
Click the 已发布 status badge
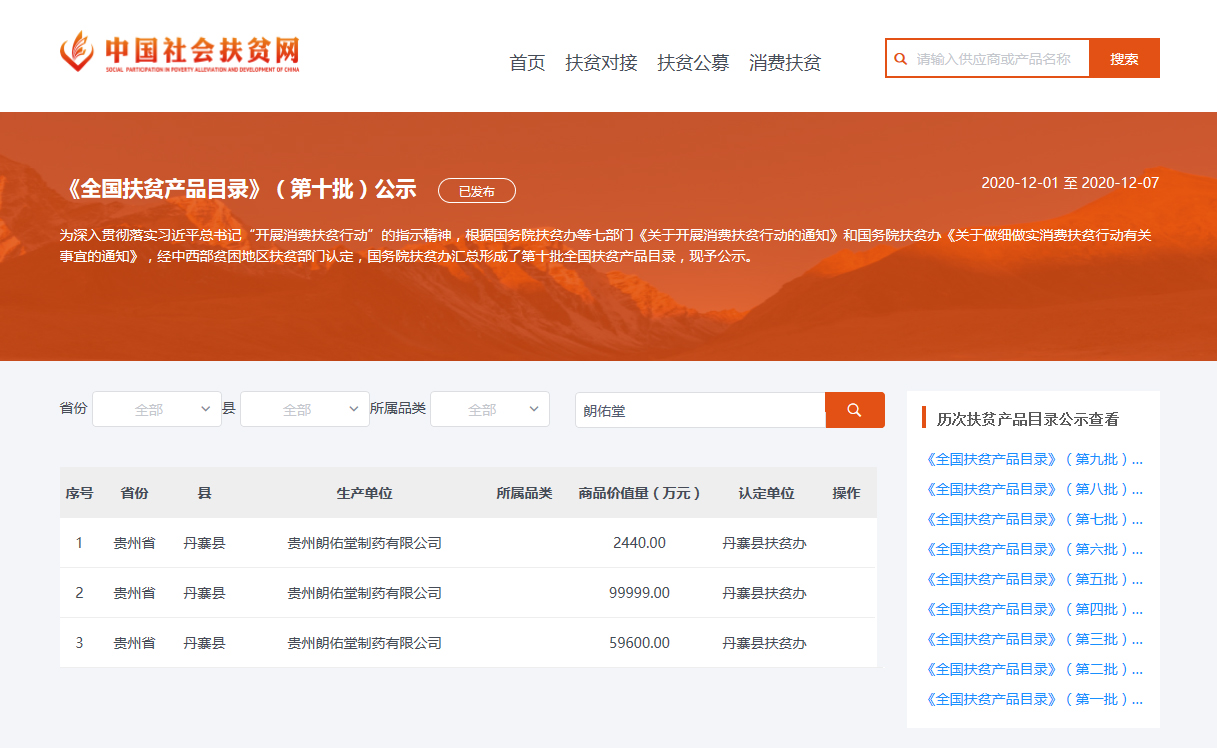(x=477, y=191)
